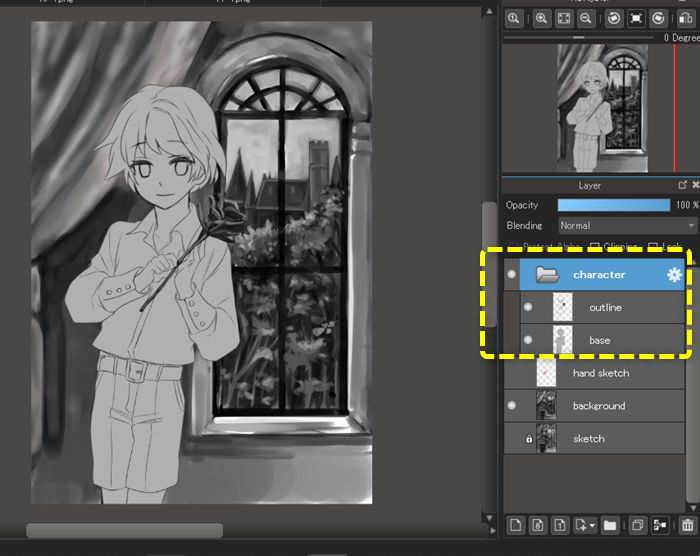
Task: Click canvas scroll right arrow
Action: (x=493, y=531)
